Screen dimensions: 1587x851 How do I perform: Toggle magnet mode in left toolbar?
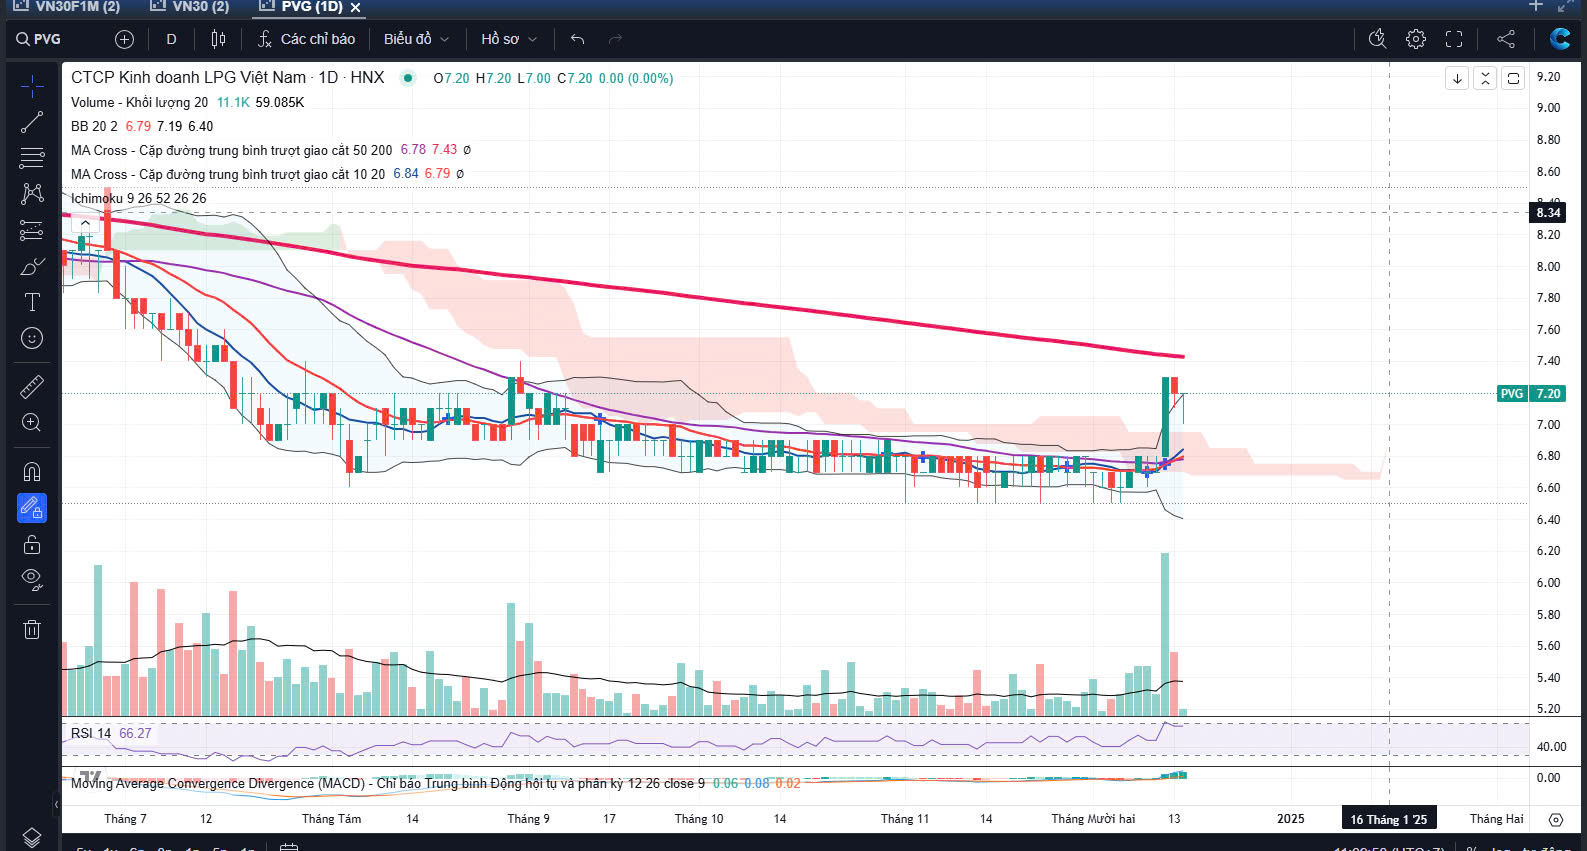(32, 471)
